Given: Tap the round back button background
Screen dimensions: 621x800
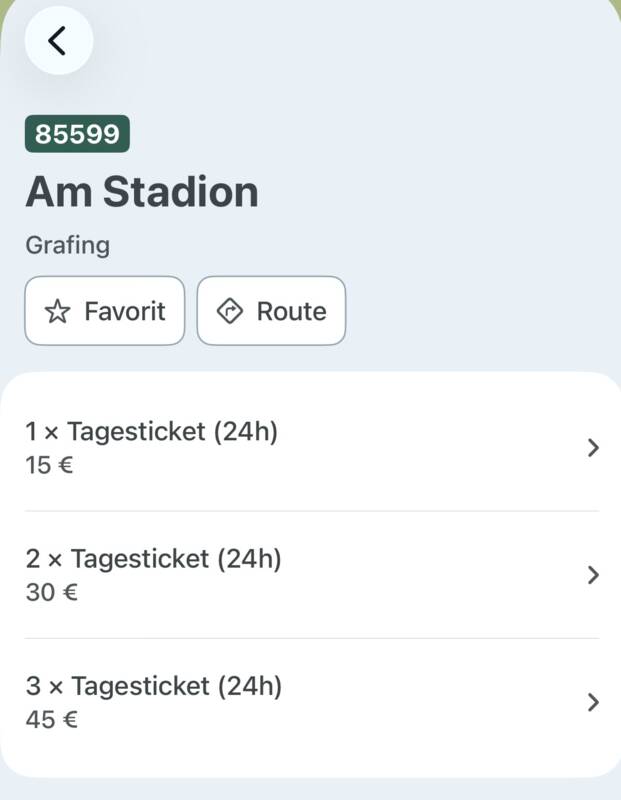Looking at the screenshot, I should click(x=59, y=40).
